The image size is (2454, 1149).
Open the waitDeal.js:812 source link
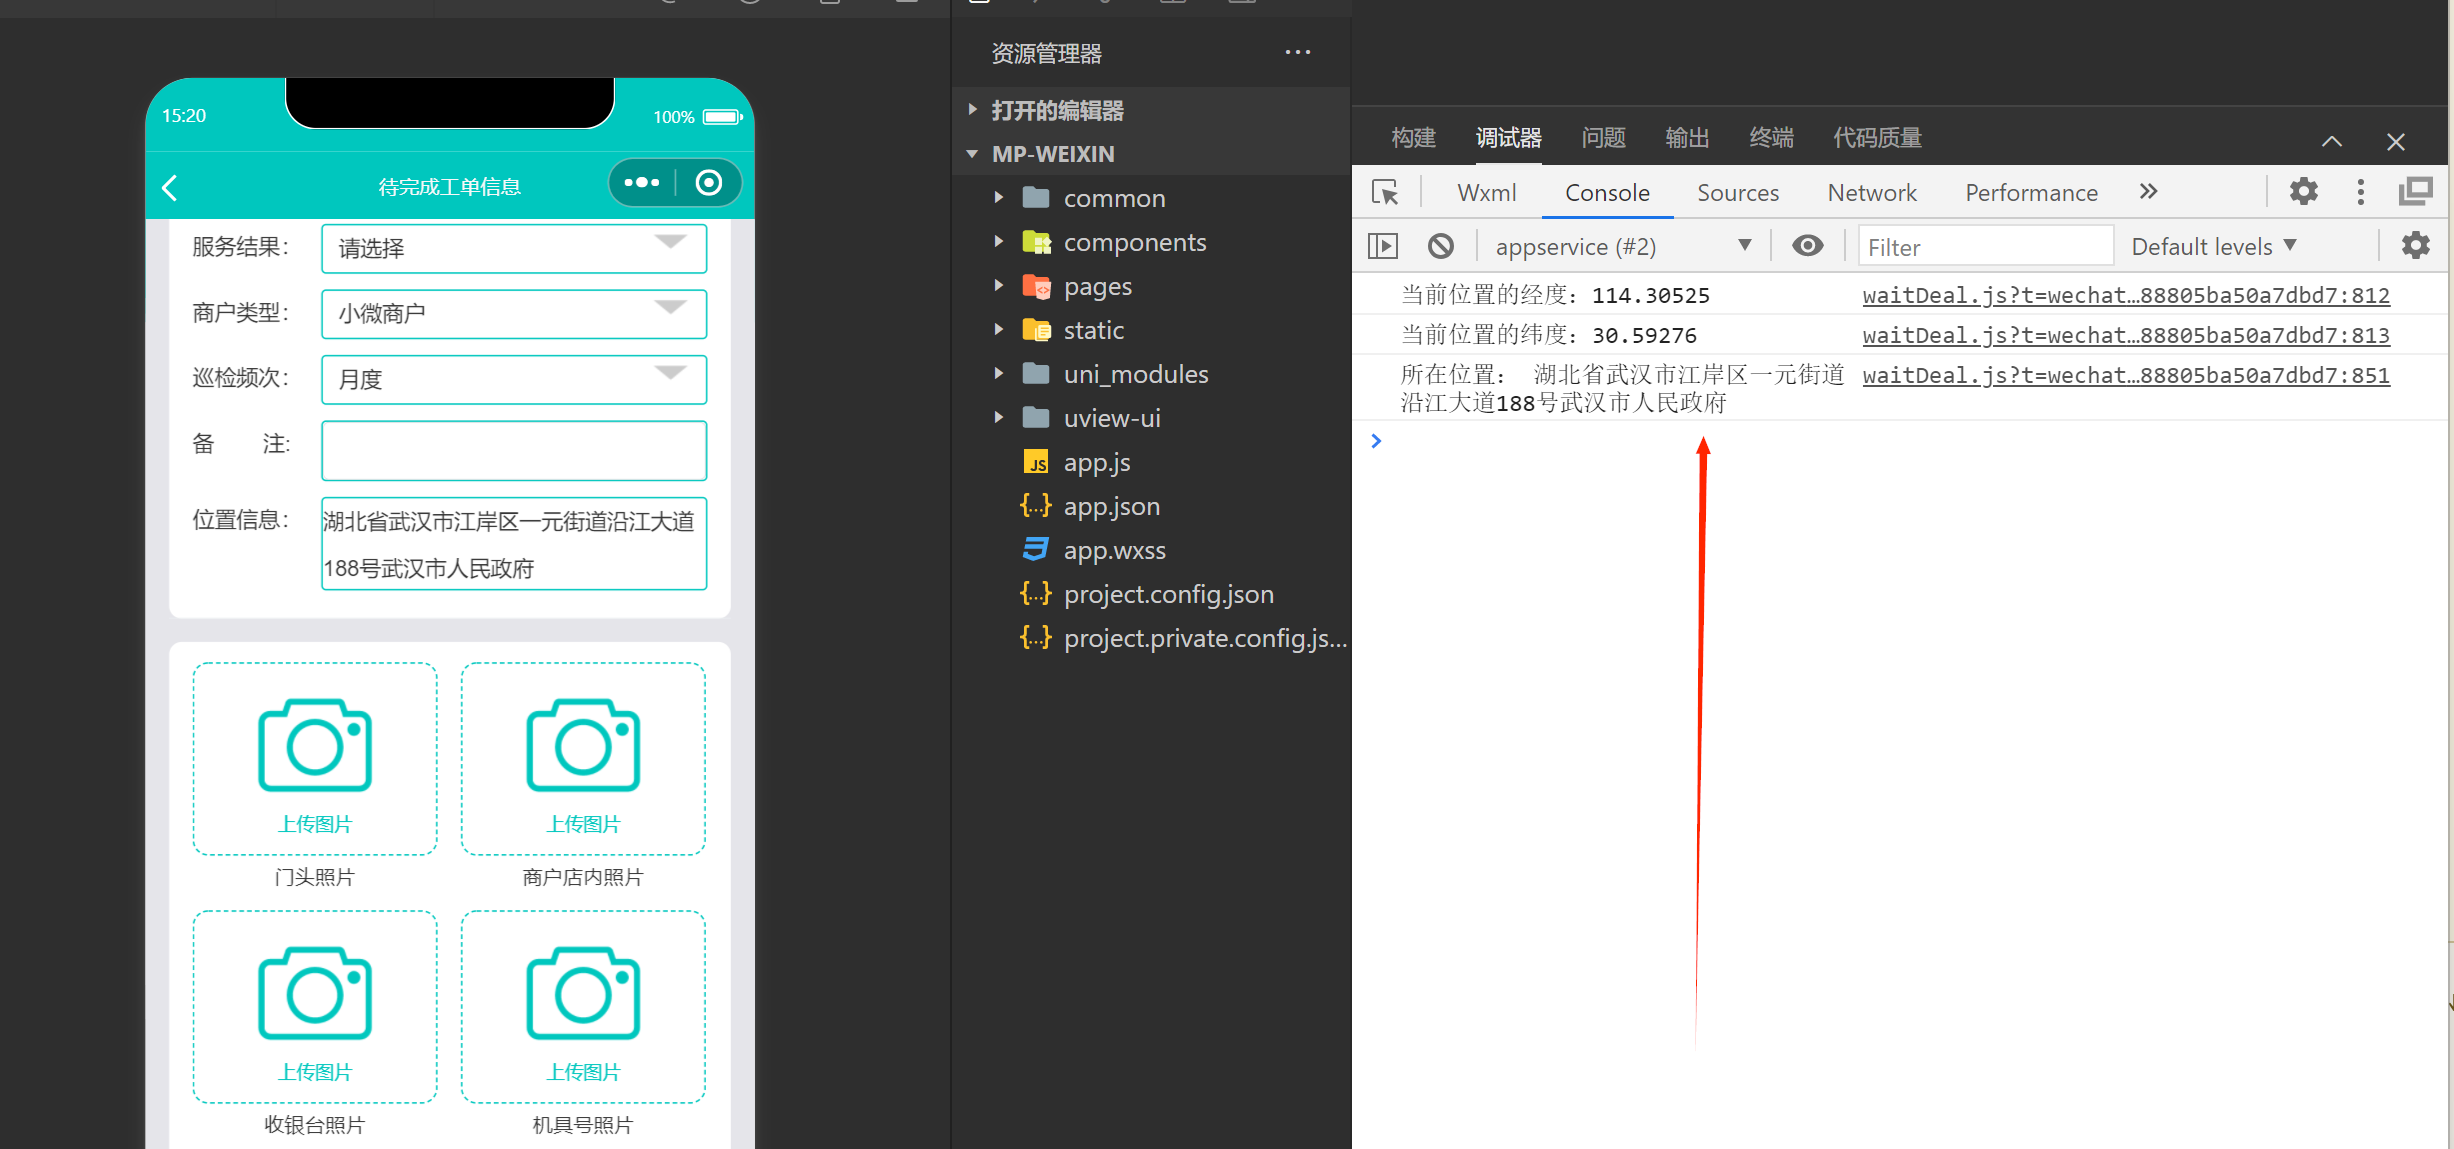(x=2125, y=296)
